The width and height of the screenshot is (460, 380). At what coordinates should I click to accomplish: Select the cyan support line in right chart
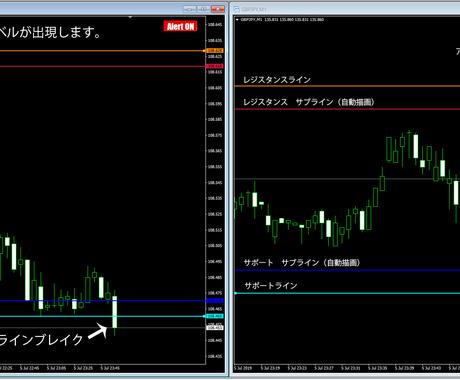[x=347, y=293]
